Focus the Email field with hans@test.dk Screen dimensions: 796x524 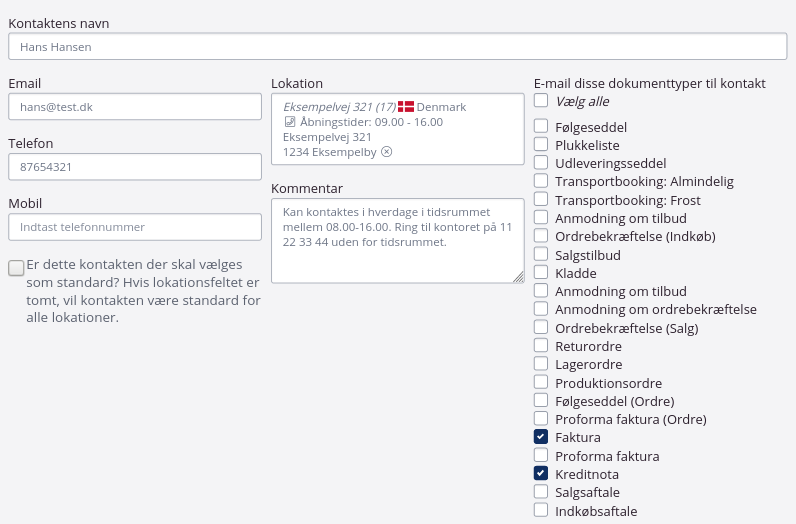134,107
